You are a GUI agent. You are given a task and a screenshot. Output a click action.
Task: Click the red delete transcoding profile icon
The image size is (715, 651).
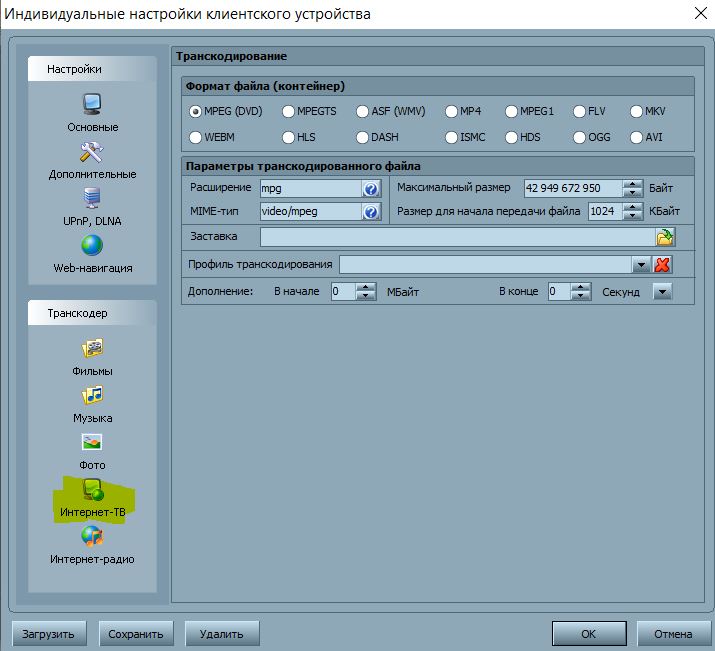[662, 265]
